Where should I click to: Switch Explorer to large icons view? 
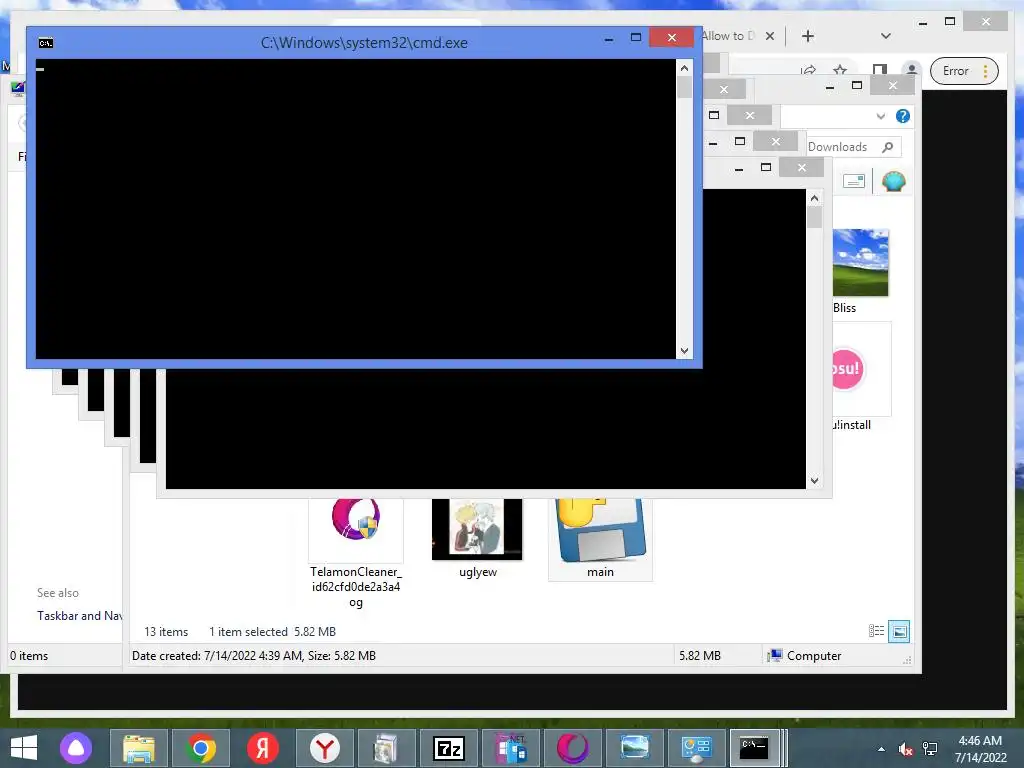899,631
